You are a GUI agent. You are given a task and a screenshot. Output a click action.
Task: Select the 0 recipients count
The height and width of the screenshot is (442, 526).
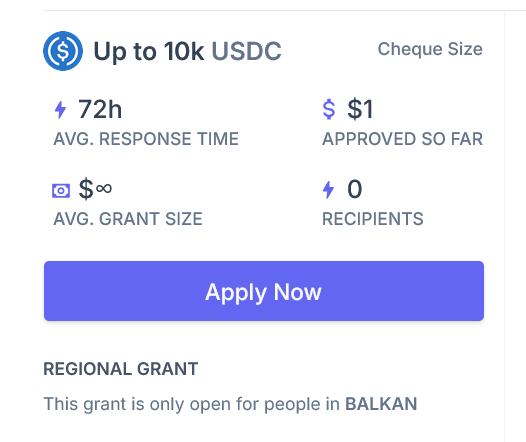click(355, 189)
